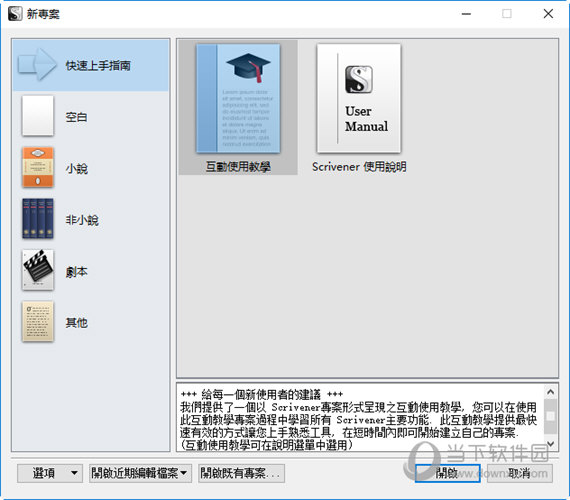Pick the 其他 document icon
Image resolution: width=570 pixels, height=500 pixels.
click(x=38, y=321)
